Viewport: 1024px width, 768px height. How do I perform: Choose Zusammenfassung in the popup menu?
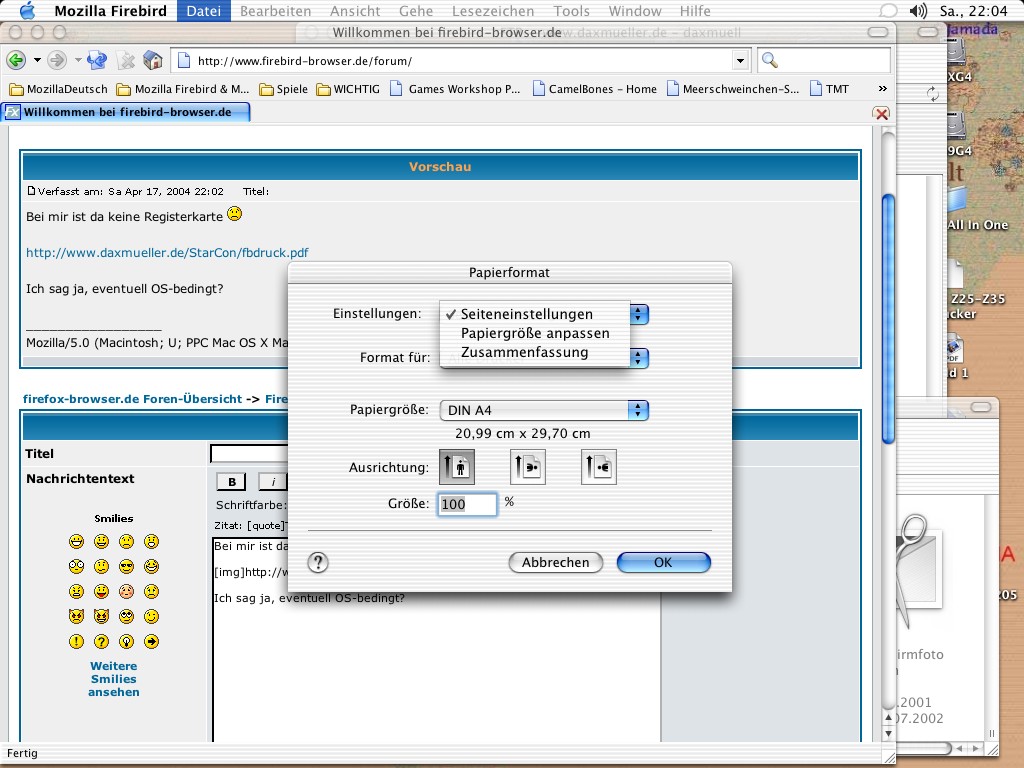[535, 352]
